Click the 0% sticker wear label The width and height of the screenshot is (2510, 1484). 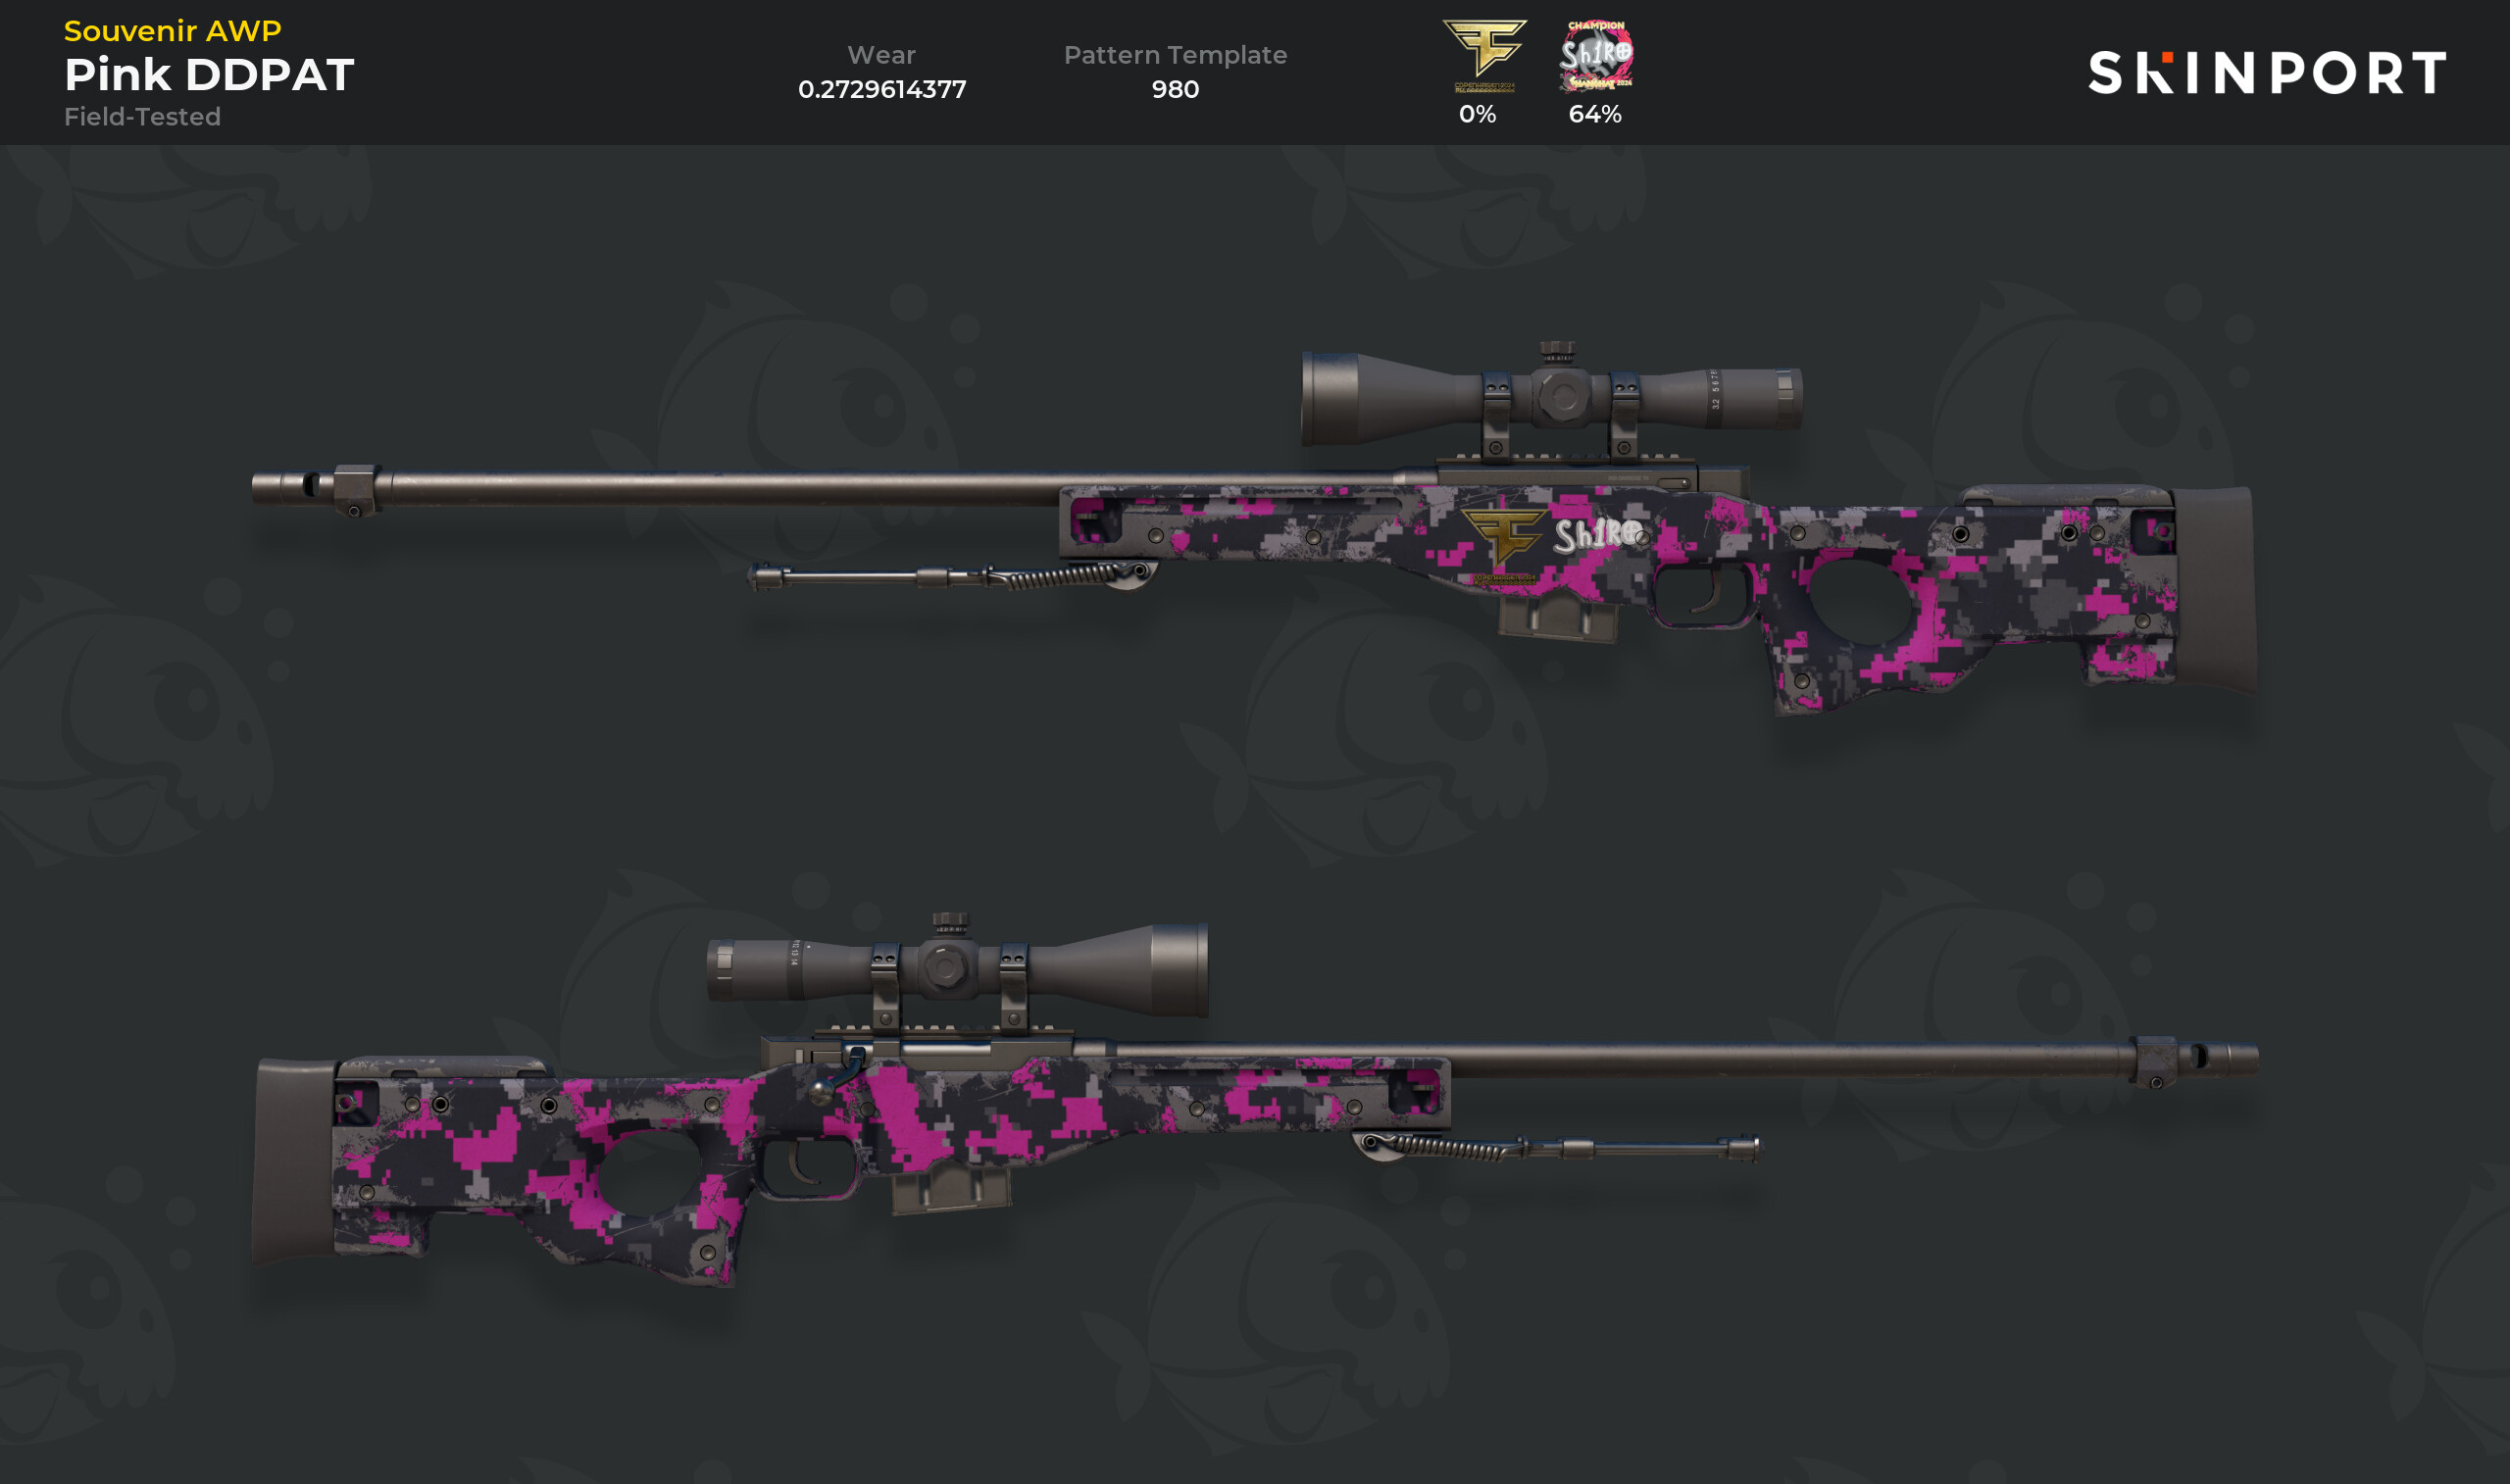pyautogui.click(x=1477, y=114)
